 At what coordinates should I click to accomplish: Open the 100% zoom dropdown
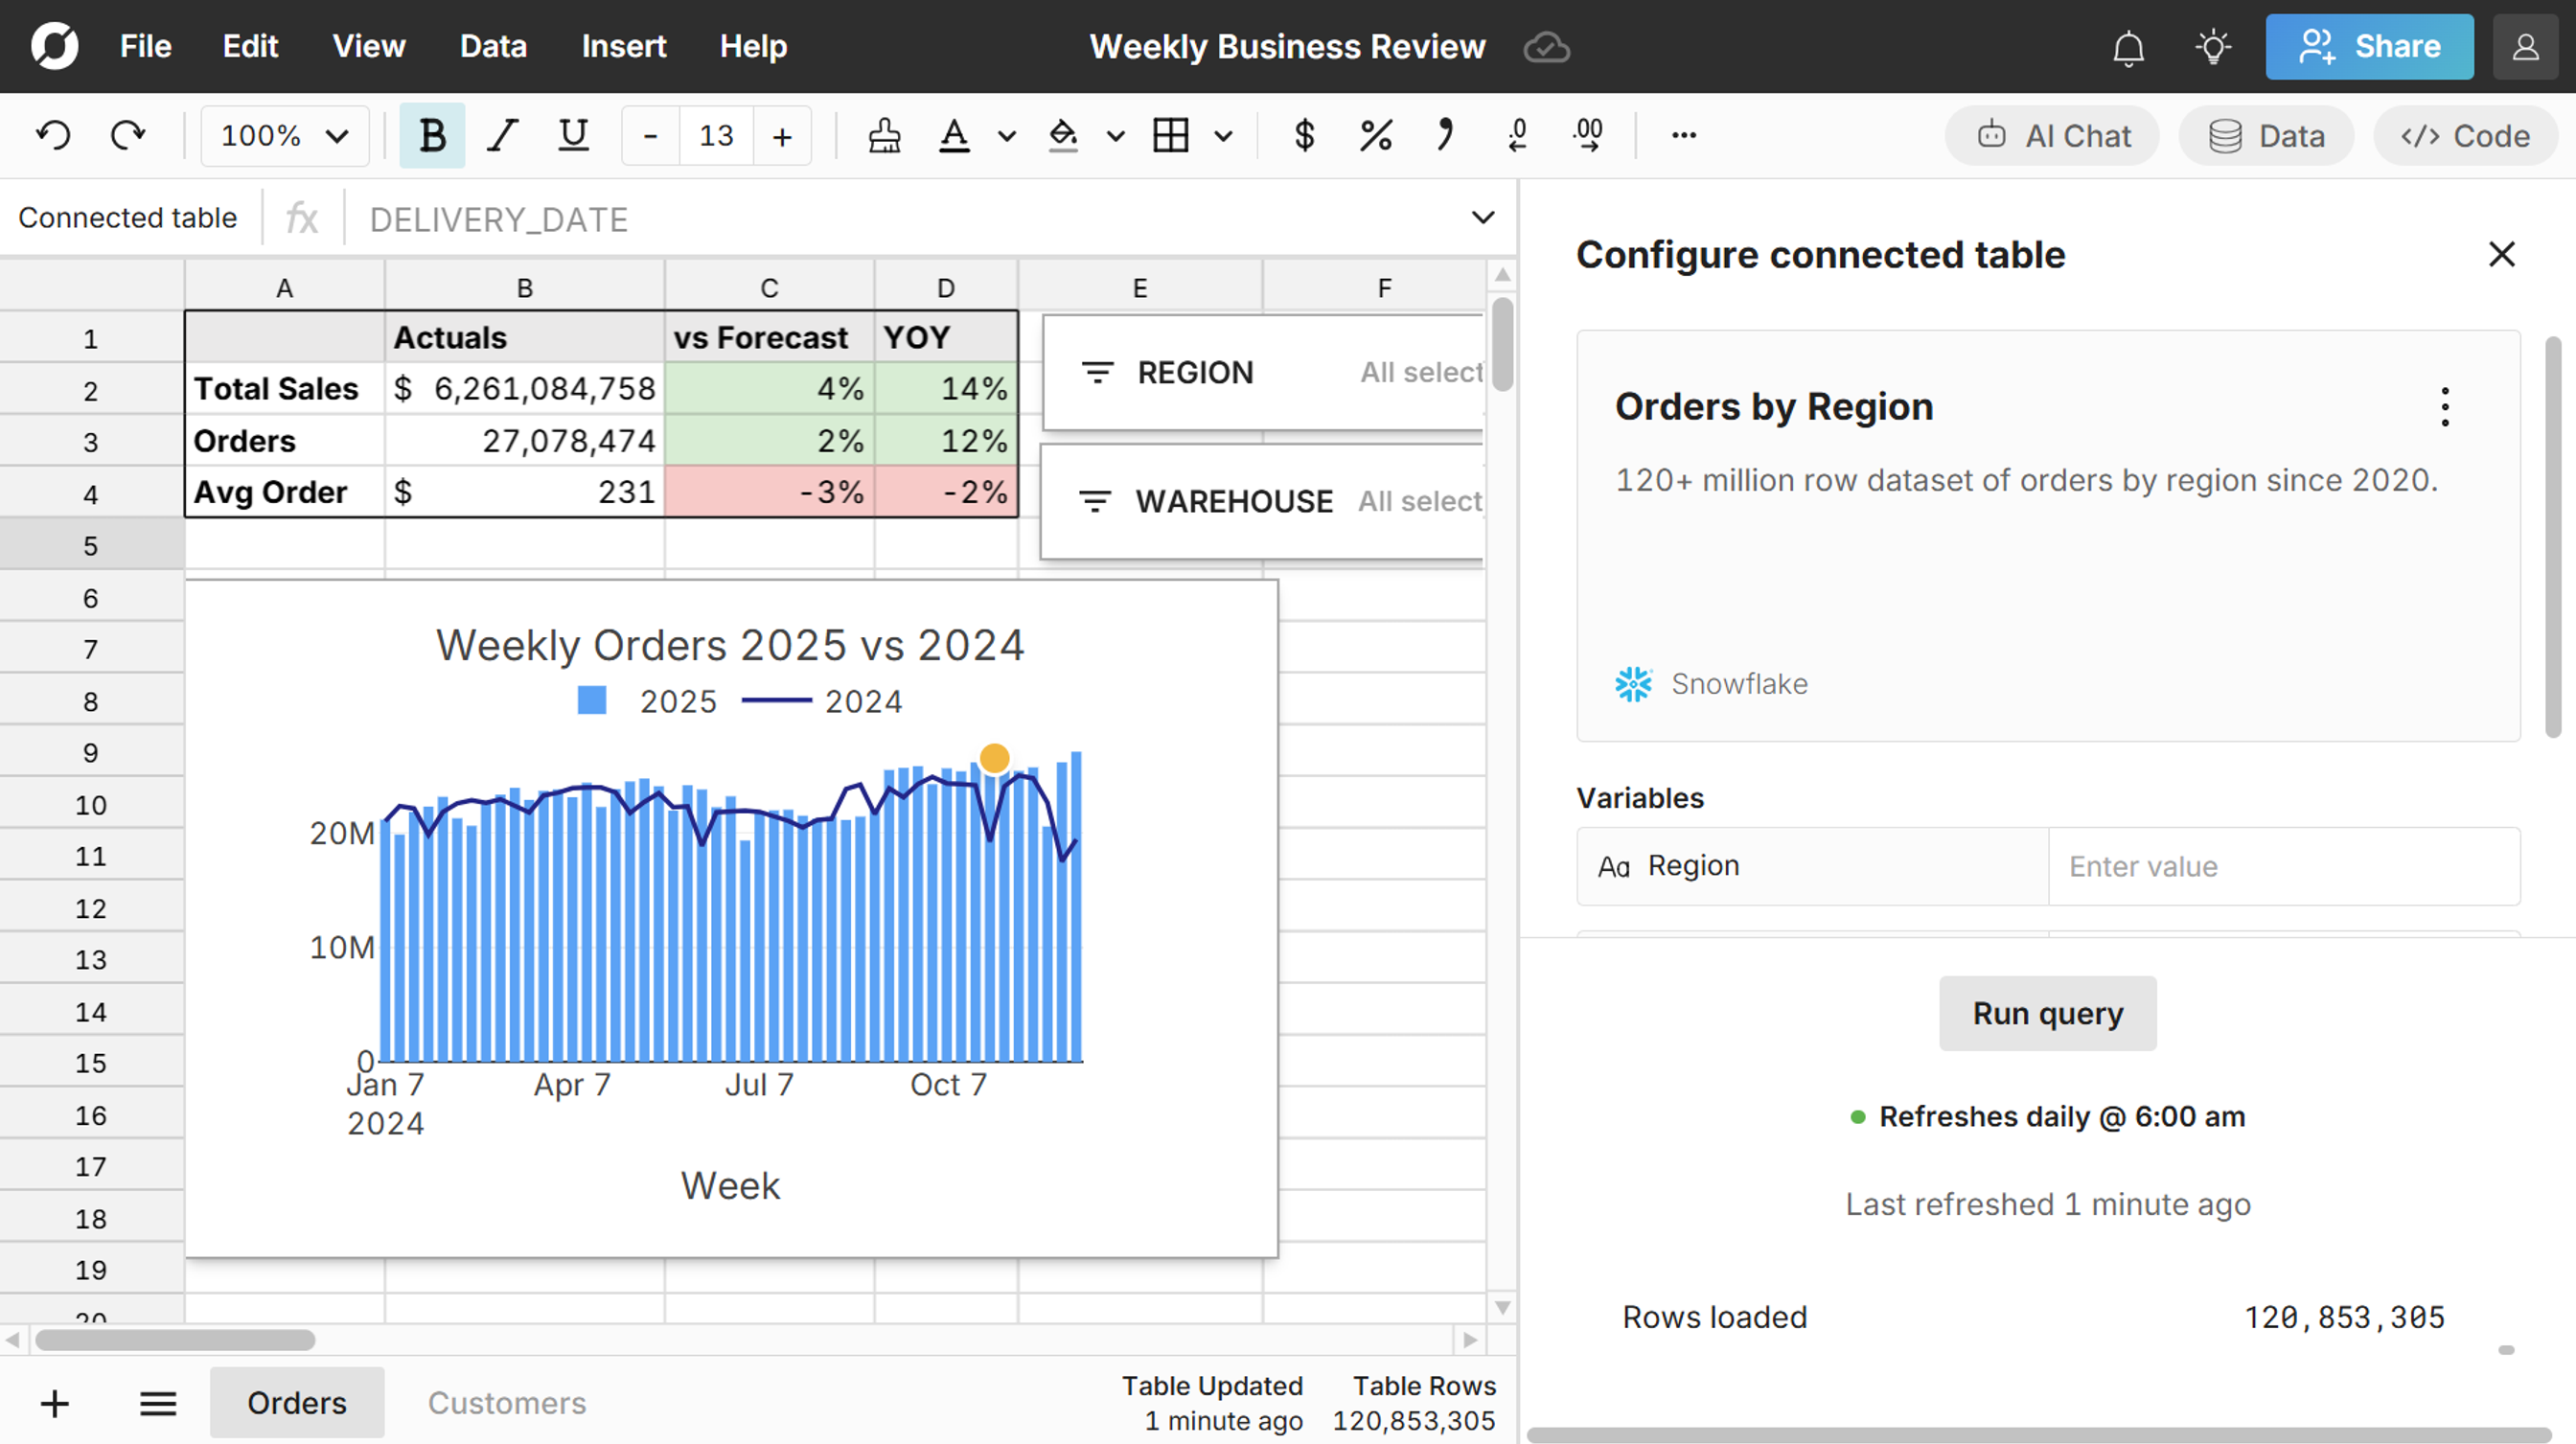284,135
